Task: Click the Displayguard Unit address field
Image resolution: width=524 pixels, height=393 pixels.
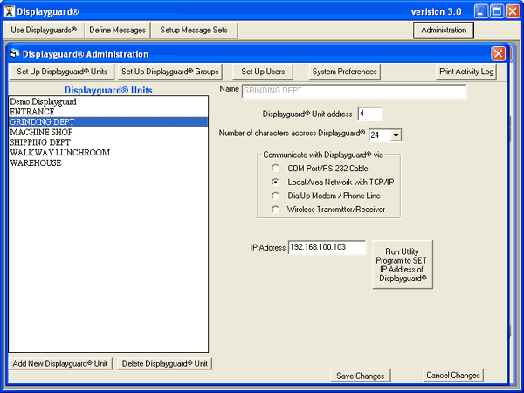Action: [x=370, y=114]
